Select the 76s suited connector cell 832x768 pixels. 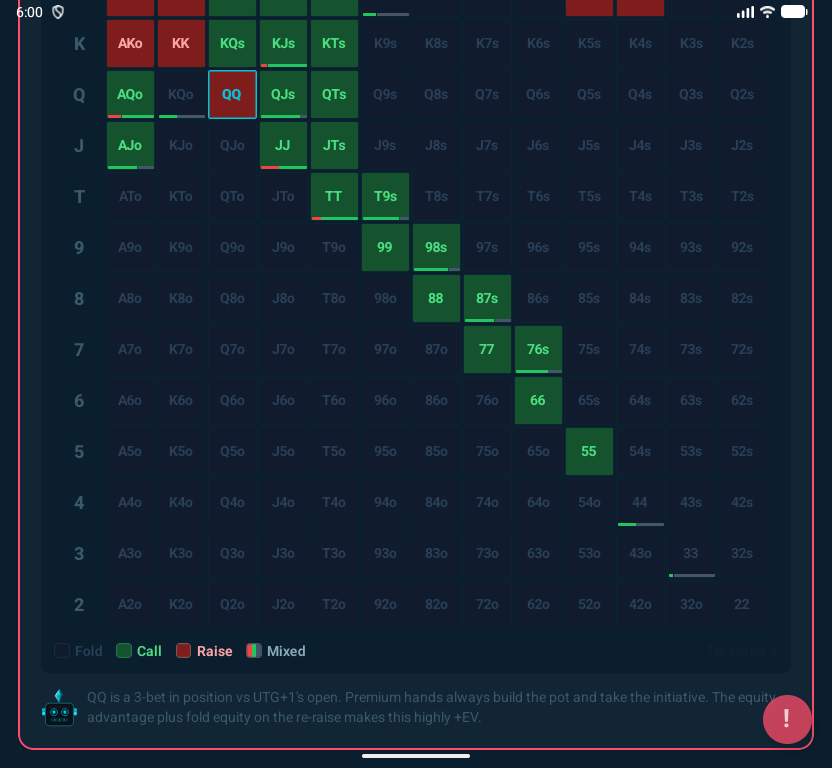(538, 350)
